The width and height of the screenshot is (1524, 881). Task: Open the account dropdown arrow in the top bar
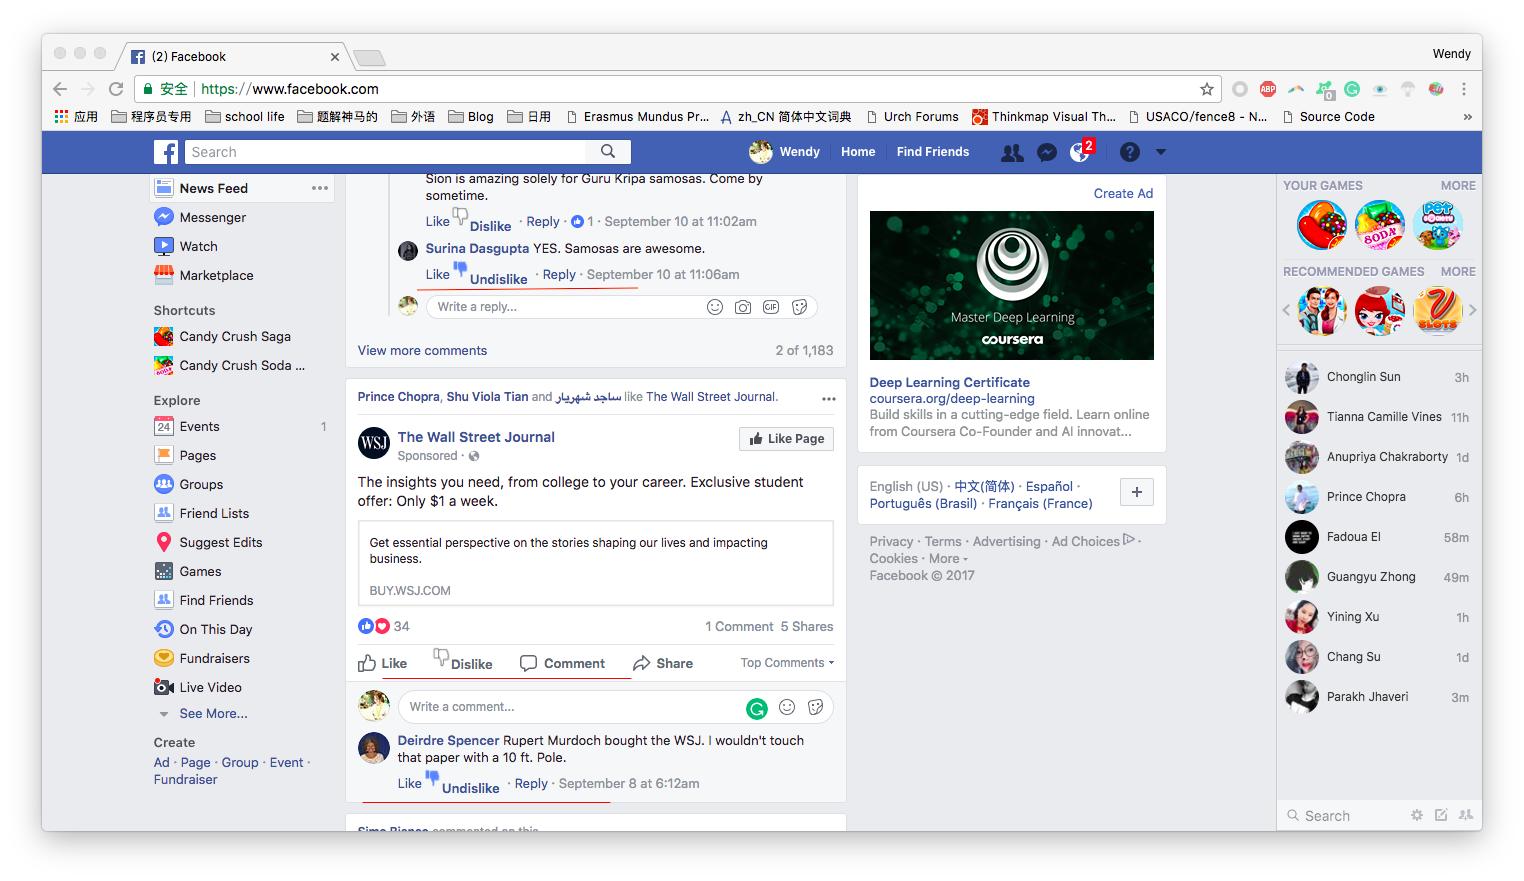point(1161,152)
